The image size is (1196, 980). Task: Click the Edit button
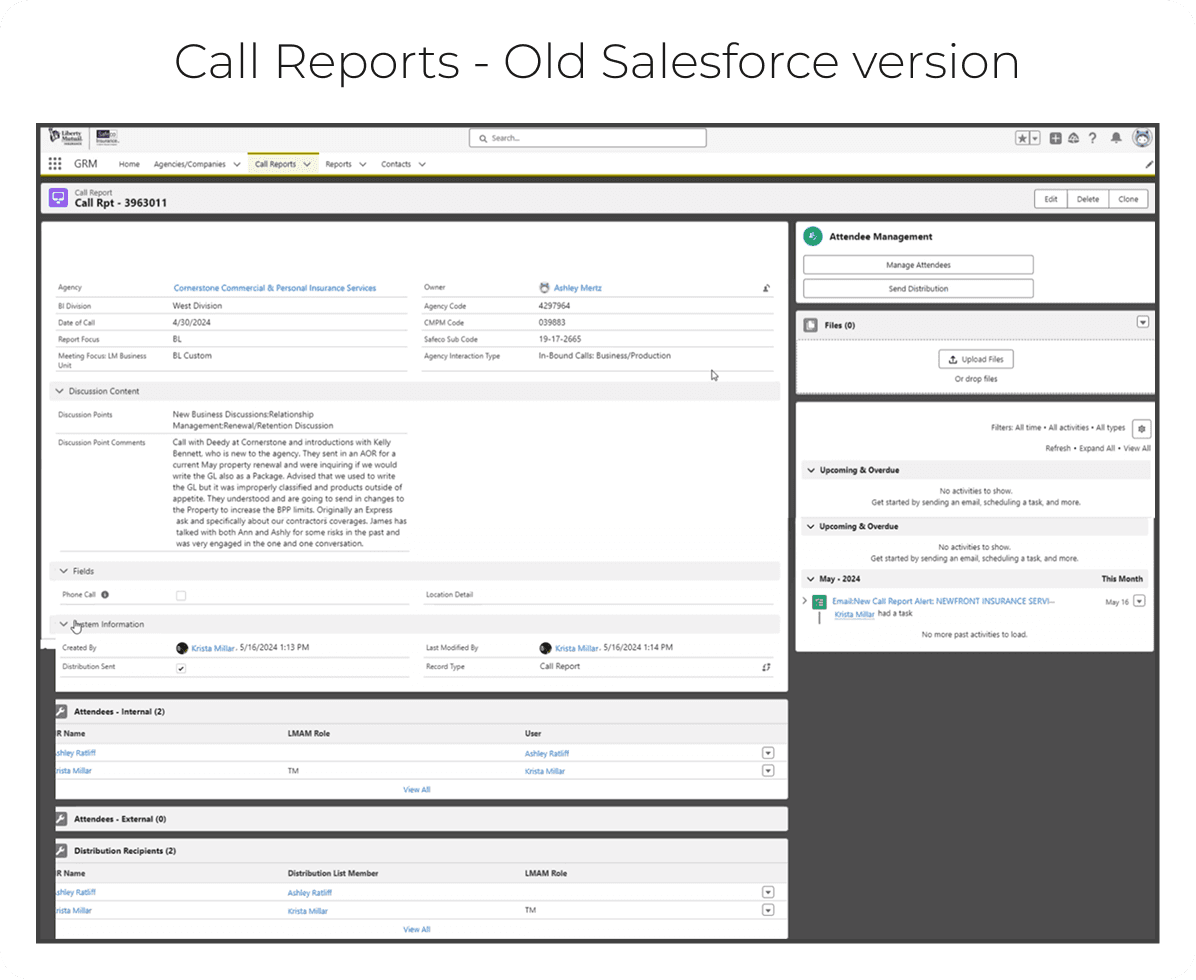pyautogui.click(x=1051, y=200)
